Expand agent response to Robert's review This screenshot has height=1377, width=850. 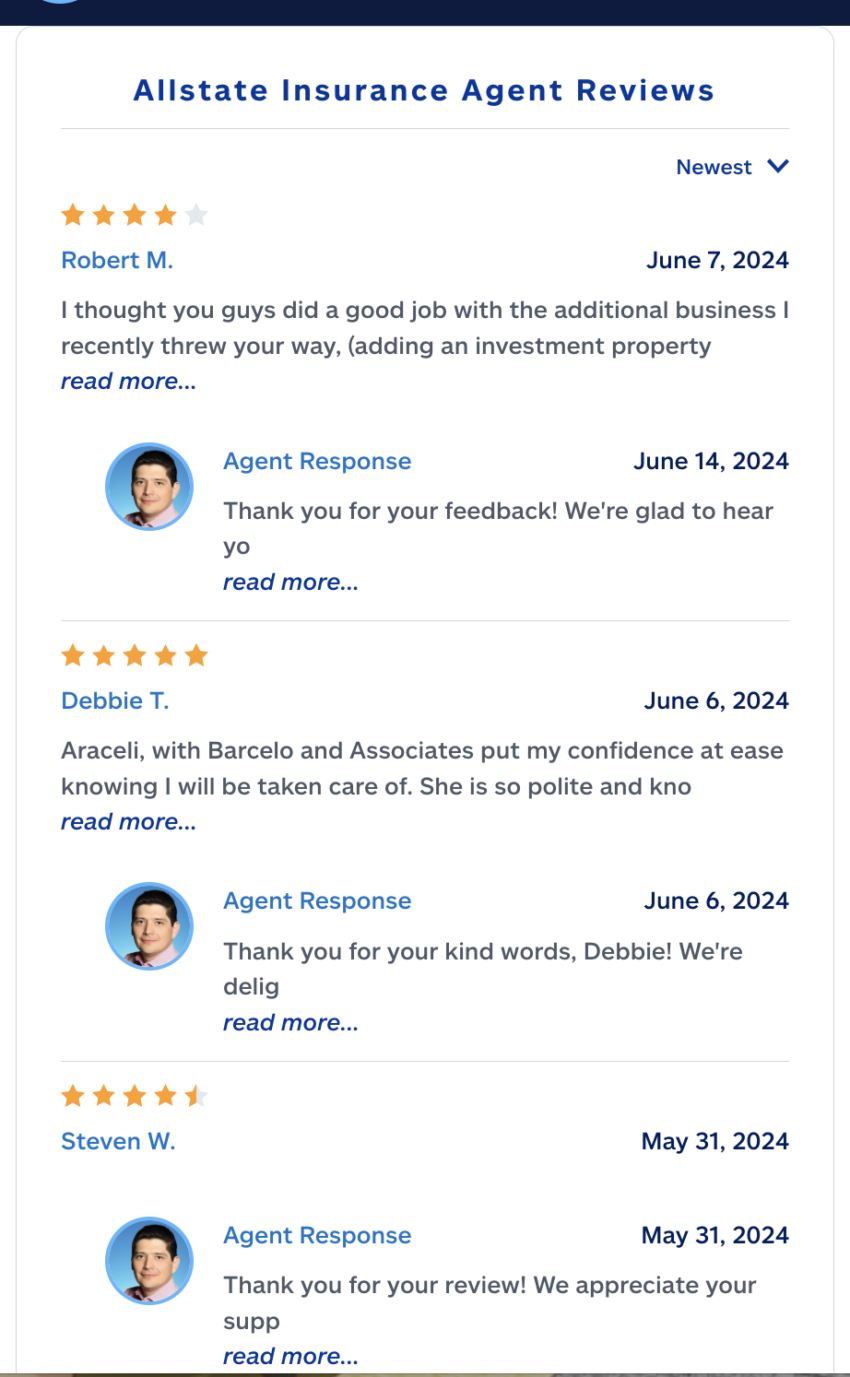click(x=290, y=582)
